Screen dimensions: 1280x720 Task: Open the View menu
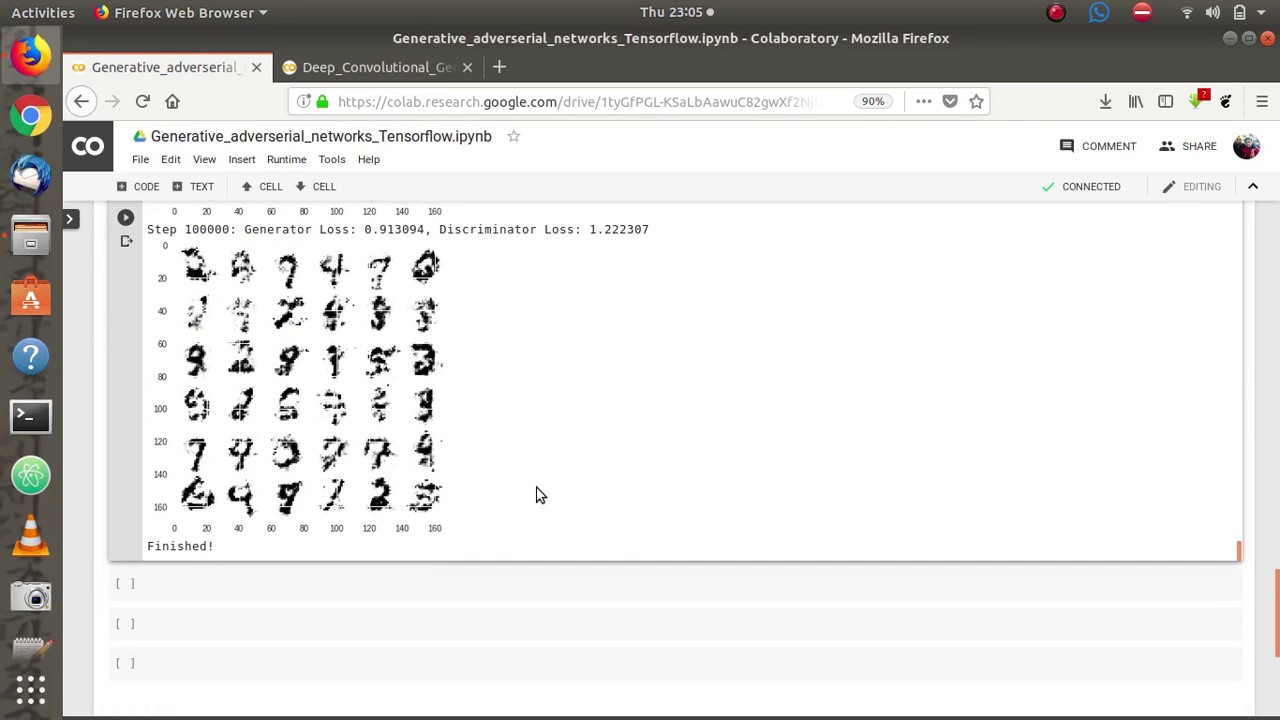point(204,159)
